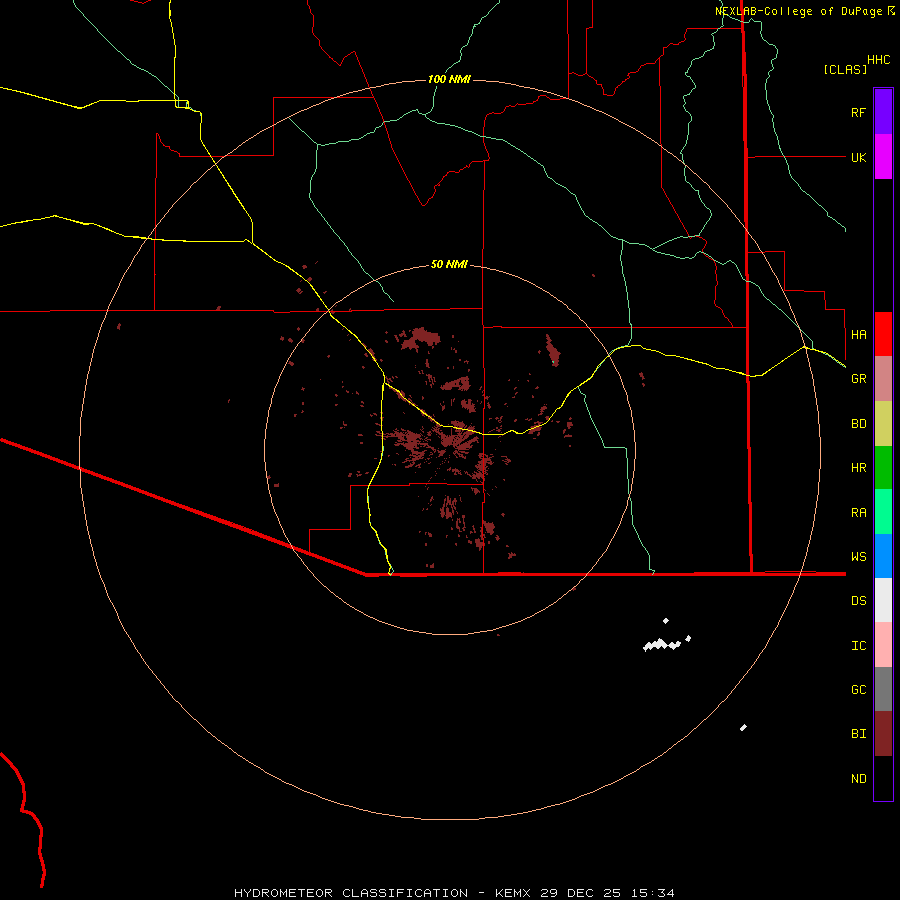Click the HA red legend swatch
This screenshot has width=900, height=900.
pyautogui.click(x=883, y=334)
